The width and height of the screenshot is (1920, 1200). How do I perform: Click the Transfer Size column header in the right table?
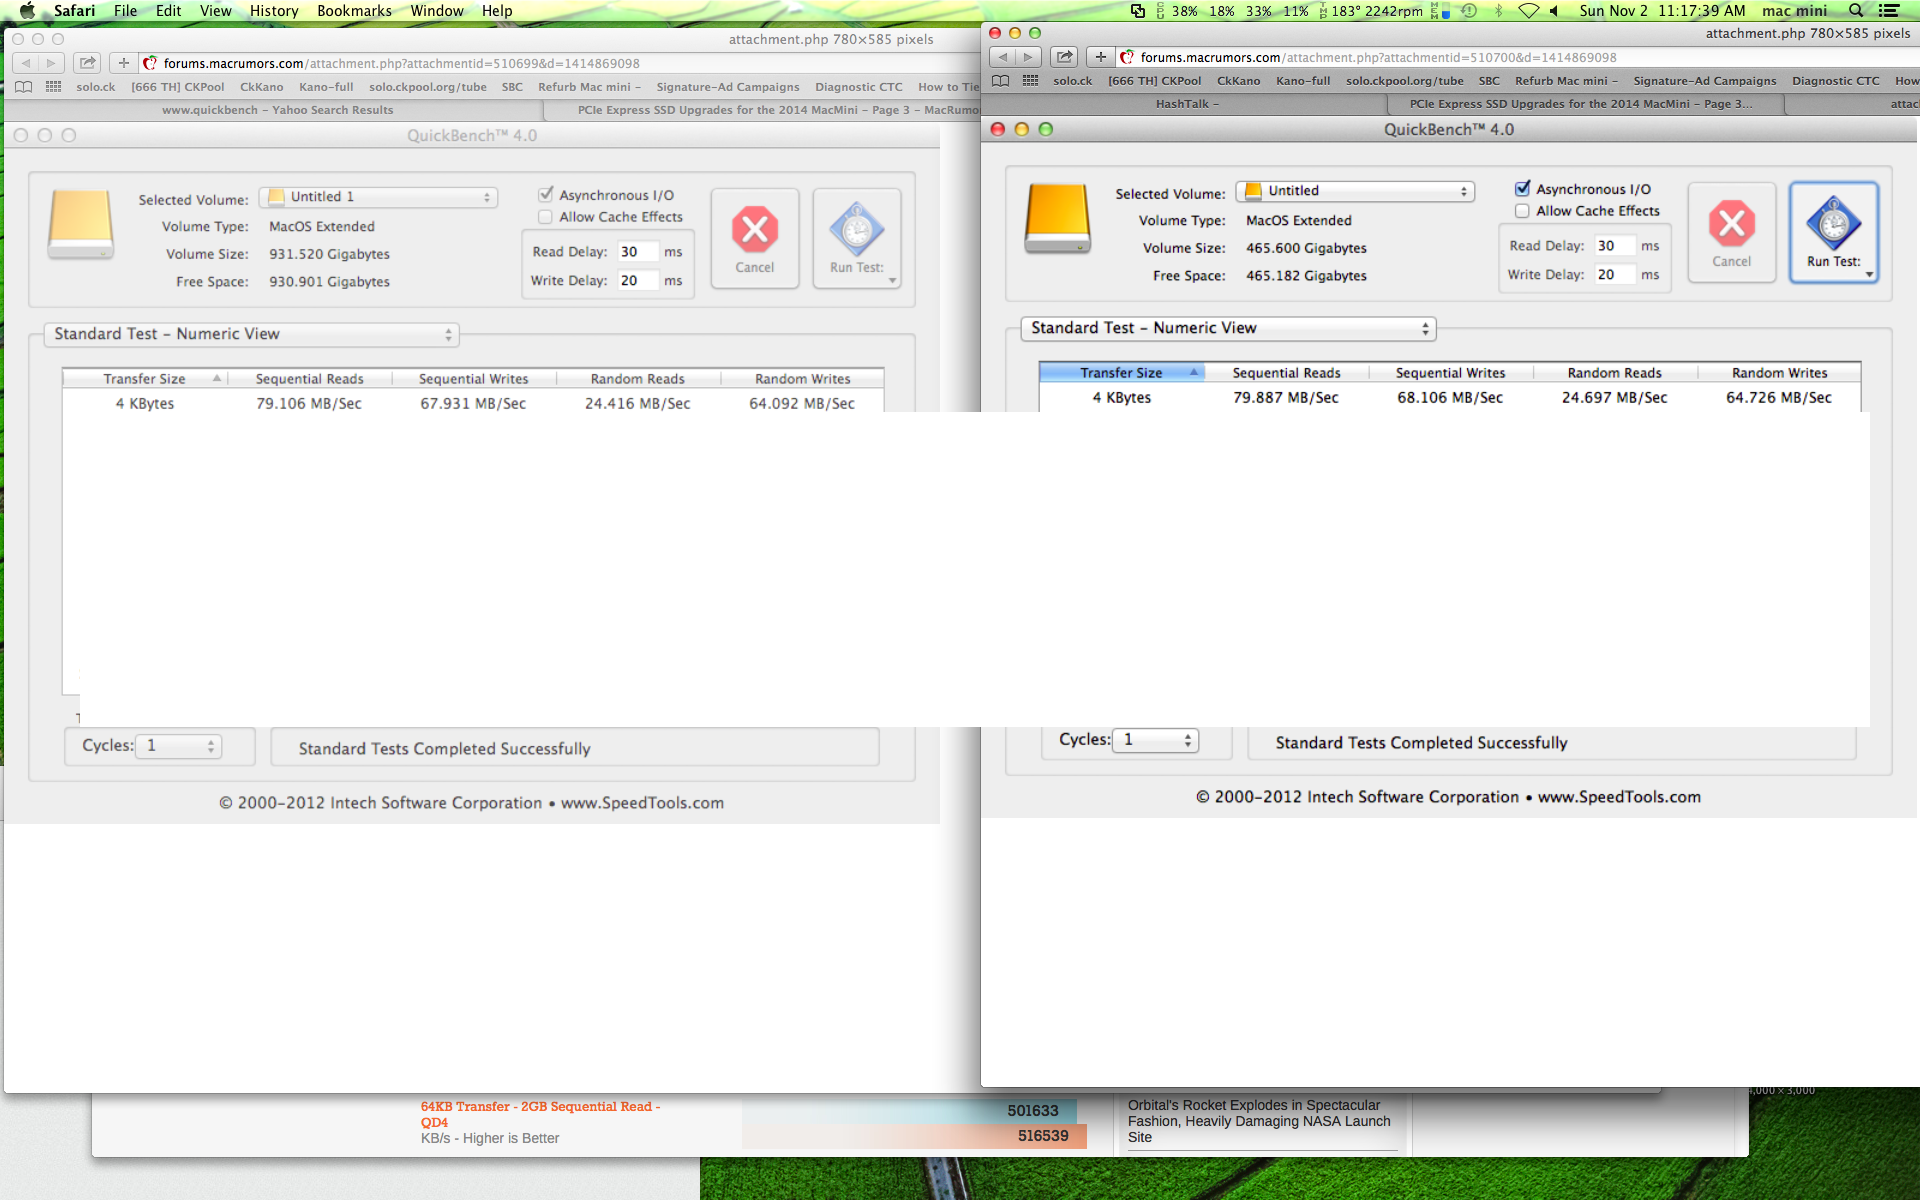[1121, 373]
